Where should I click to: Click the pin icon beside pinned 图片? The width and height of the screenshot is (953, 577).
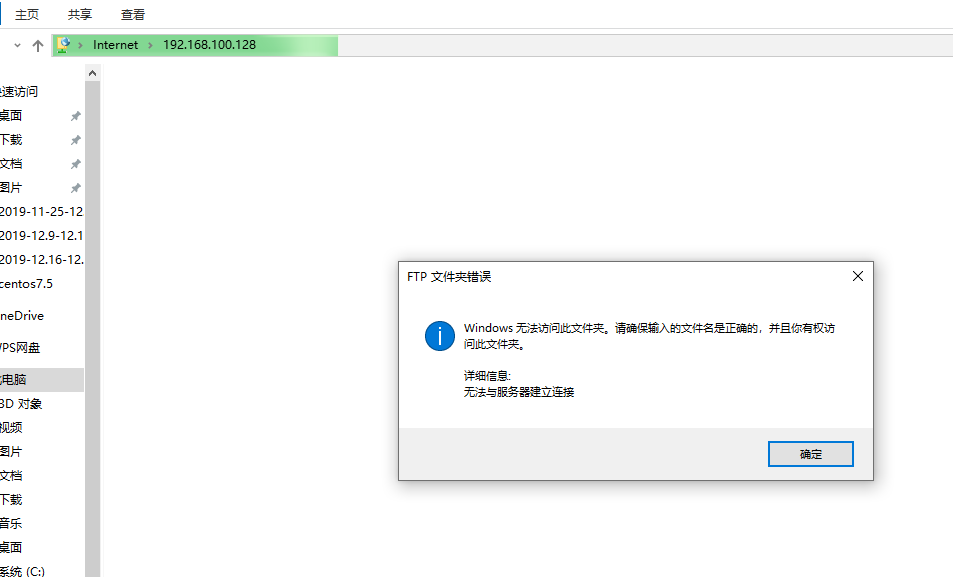[75, 188]
